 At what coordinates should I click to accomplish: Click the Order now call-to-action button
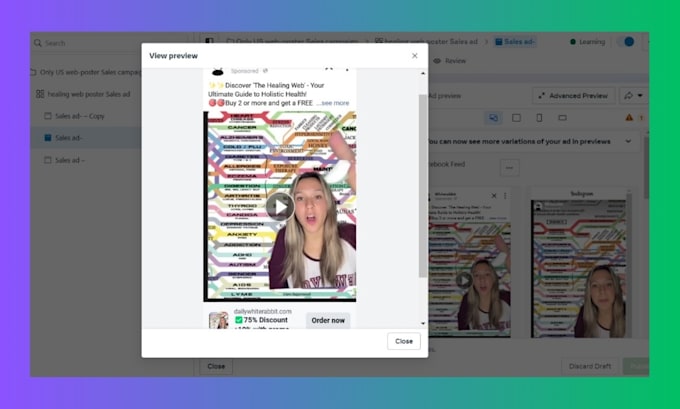[328, 321]
